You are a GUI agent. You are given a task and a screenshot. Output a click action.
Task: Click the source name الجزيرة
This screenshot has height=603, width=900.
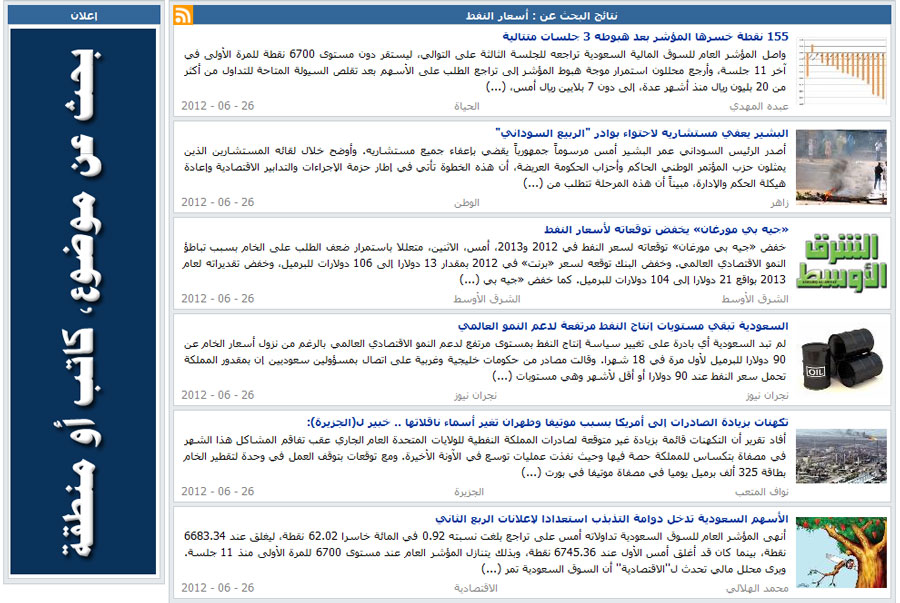click(469, 492)
